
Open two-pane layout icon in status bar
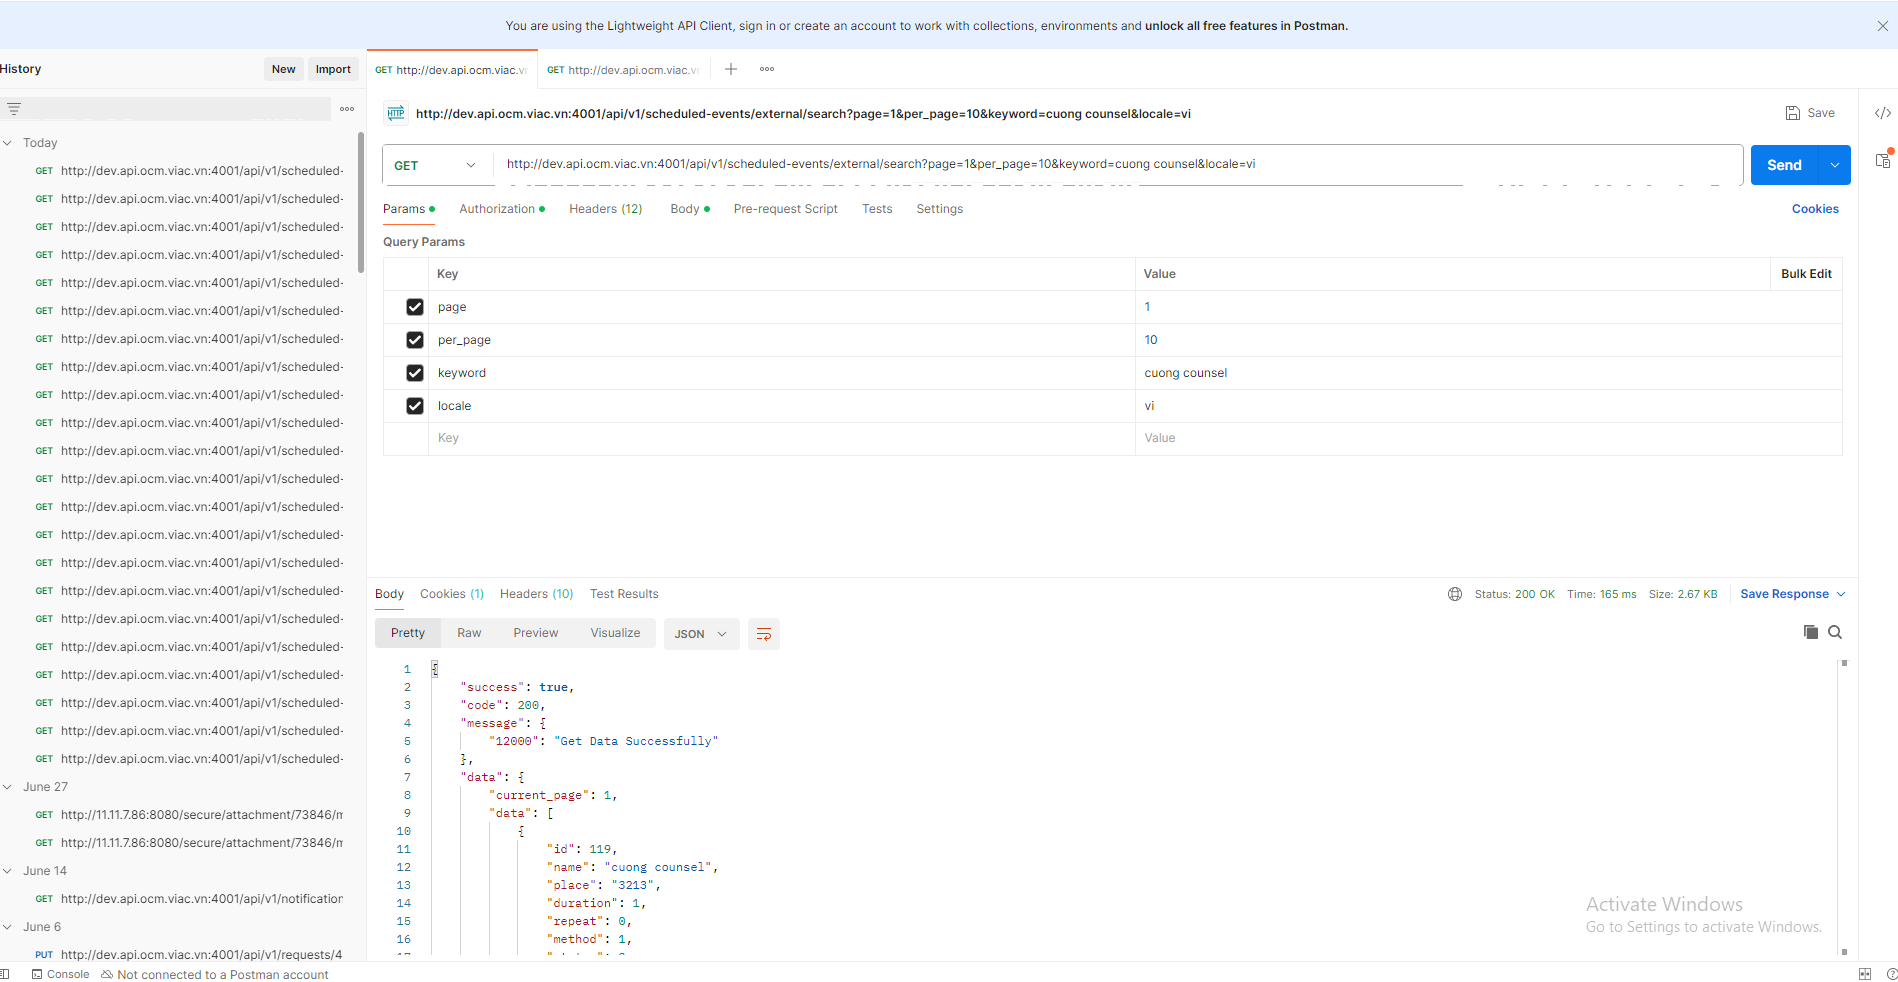(x=1865, y=974)
